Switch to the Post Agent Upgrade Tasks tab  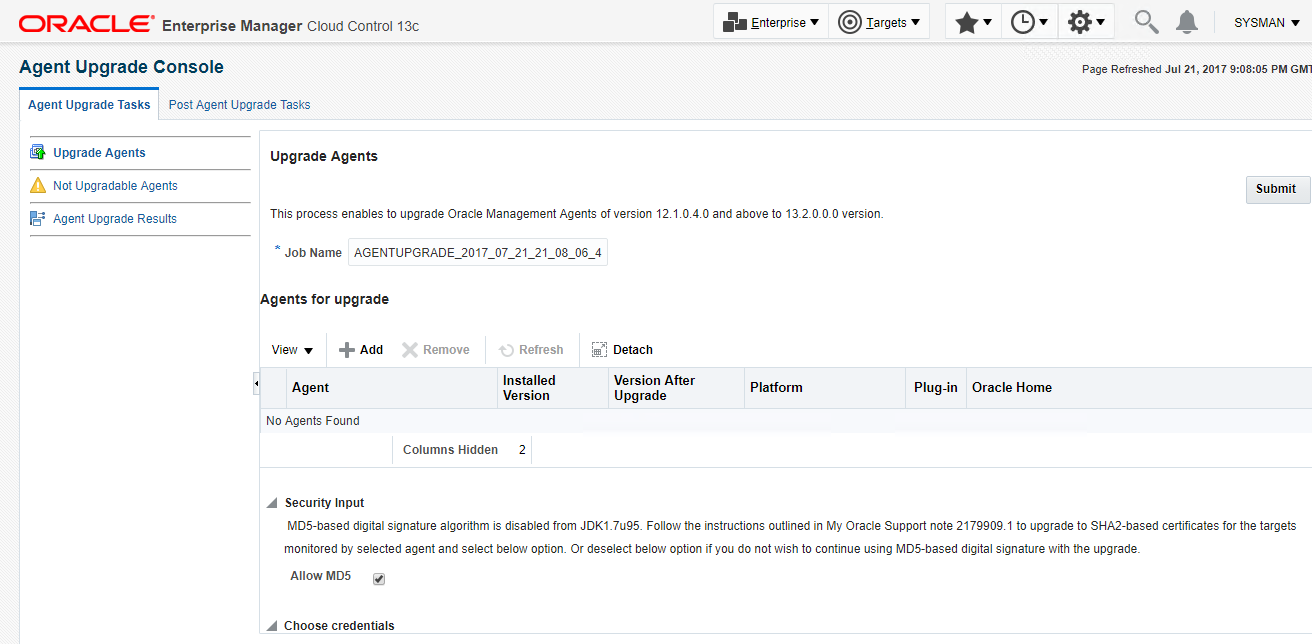[x=239, y=104]
